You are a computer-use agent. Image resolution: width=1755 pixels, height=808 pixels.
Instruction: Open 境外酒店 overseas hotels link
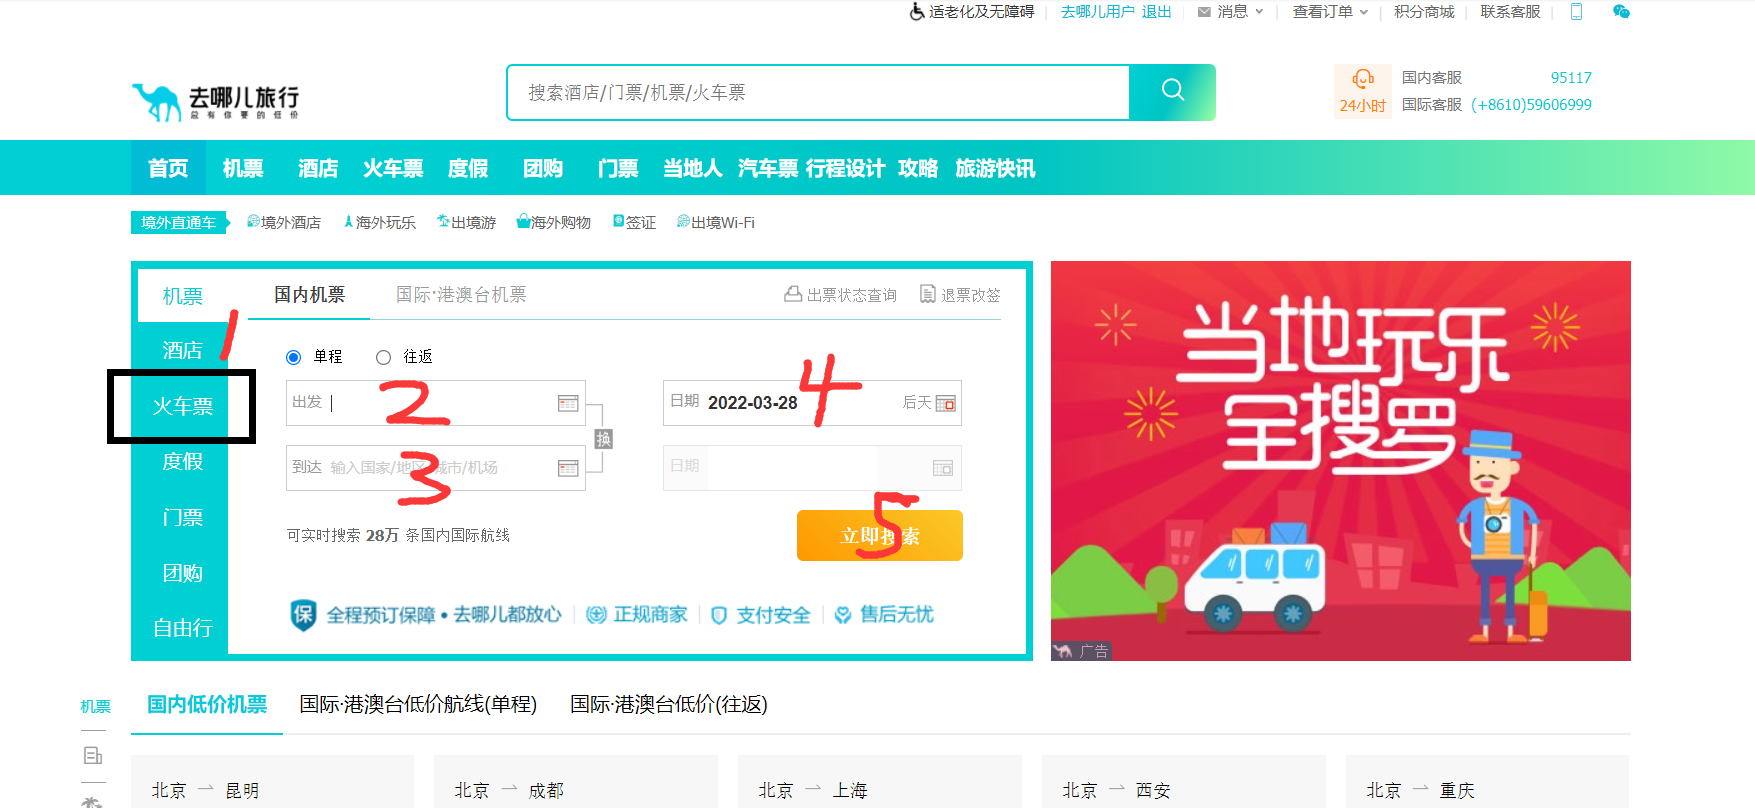(284, 222)
